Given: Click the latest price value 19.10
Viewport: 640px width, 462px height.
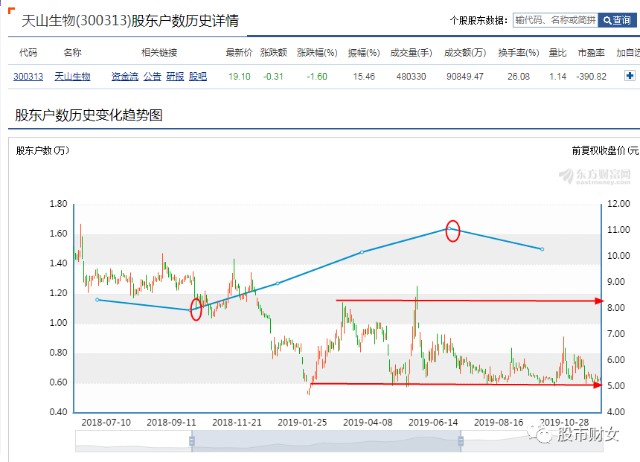Looking at the screenshot, I should [x=239, y=76].
